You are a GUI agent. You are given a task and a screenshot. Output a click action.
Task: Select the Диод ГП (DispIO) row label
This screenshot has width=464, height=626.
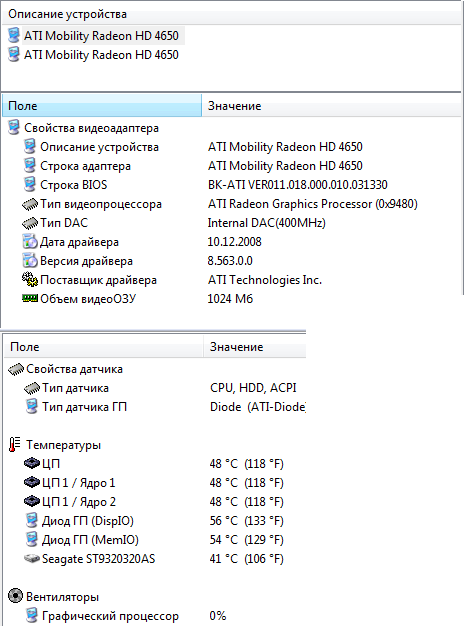tap(88, 521)
